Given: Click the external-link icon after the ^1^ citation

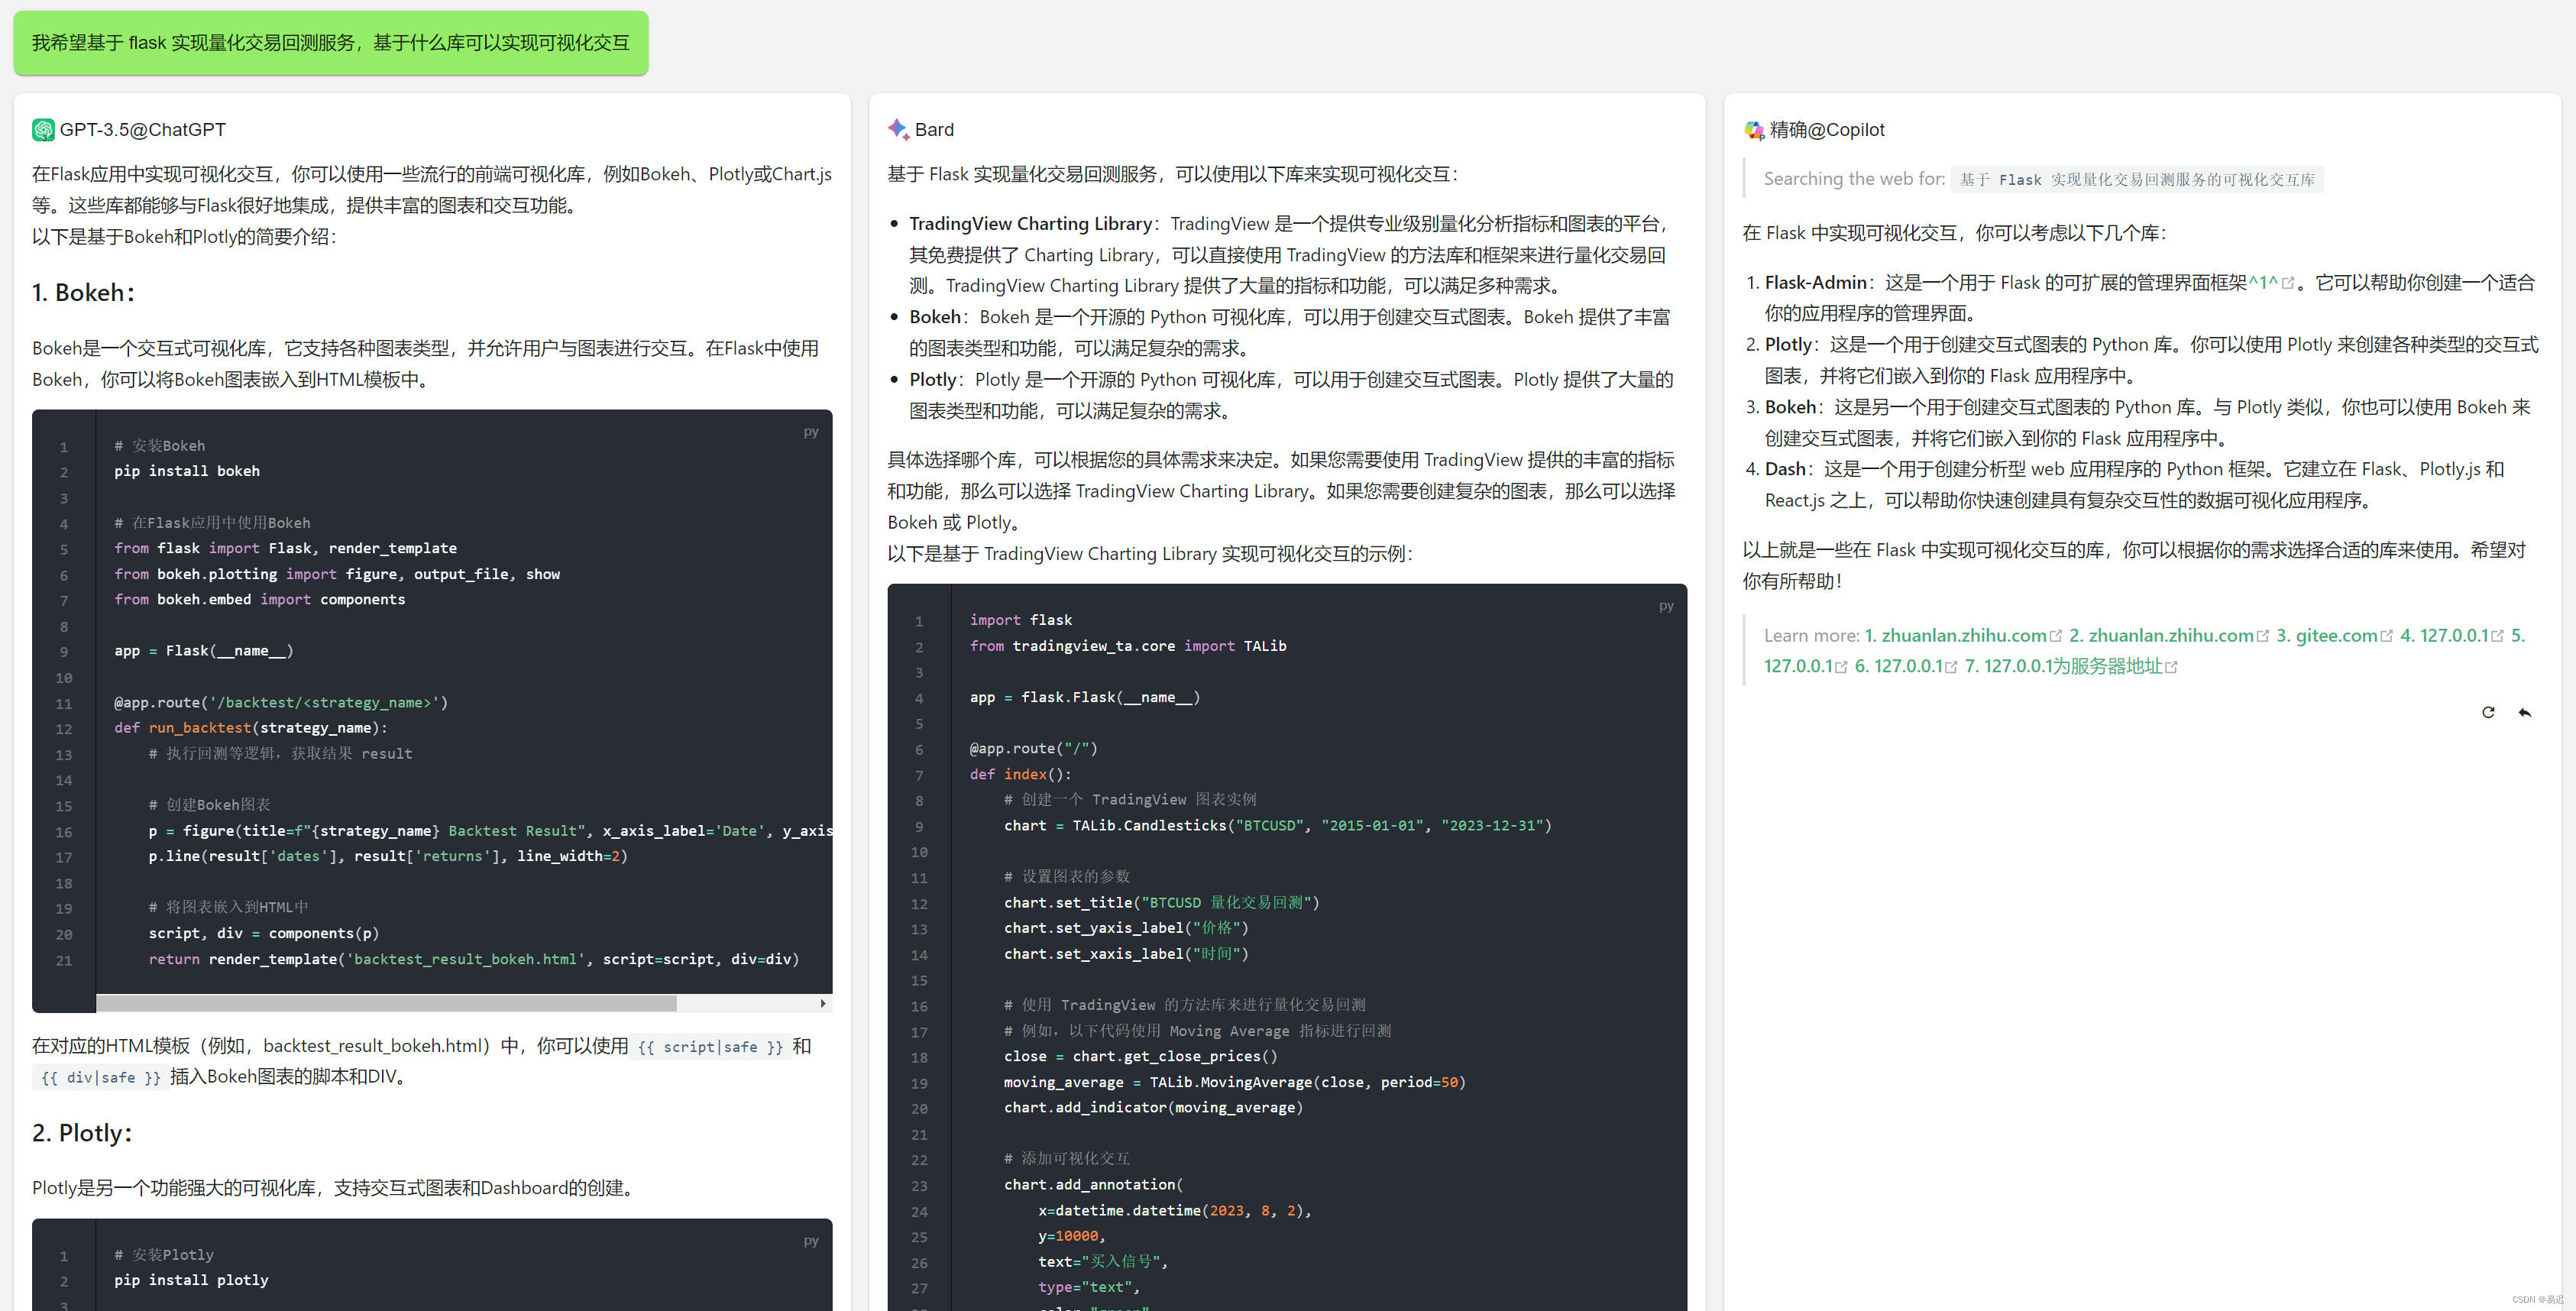Looking at the screenshot, I should (2288, 284).
